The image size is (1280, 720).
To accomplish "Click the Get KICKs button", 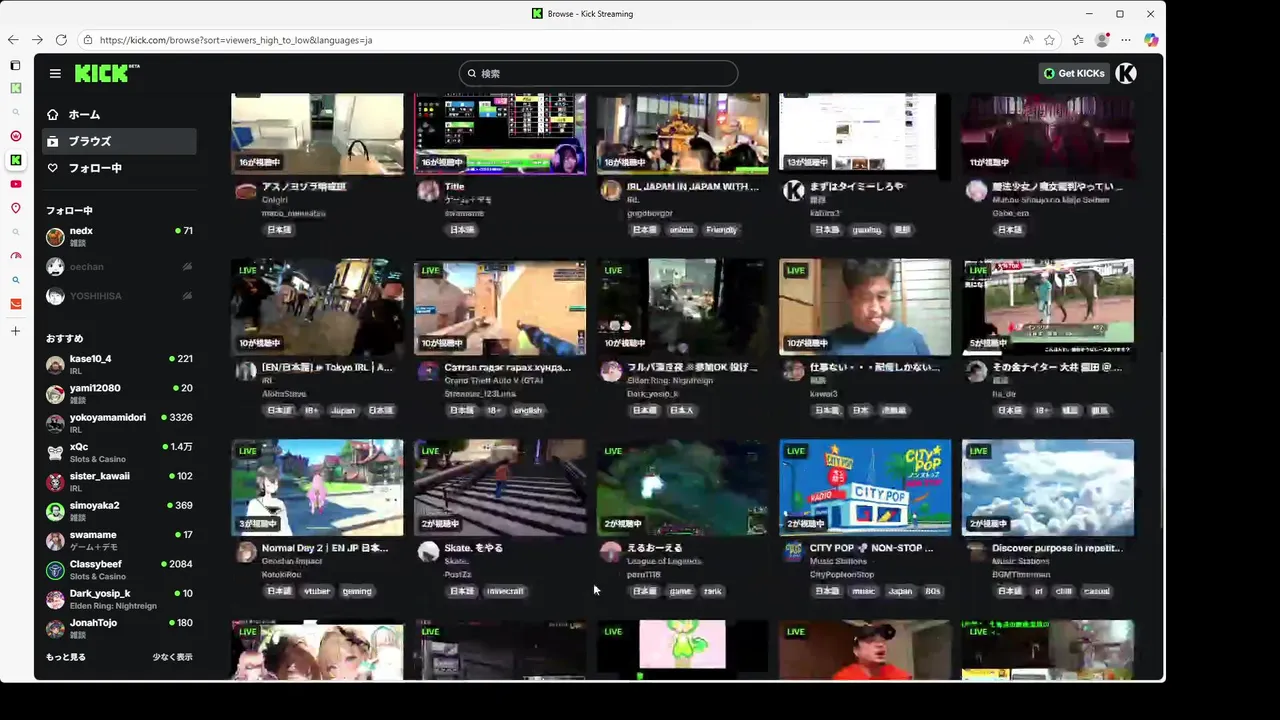I will (1074, 73).
